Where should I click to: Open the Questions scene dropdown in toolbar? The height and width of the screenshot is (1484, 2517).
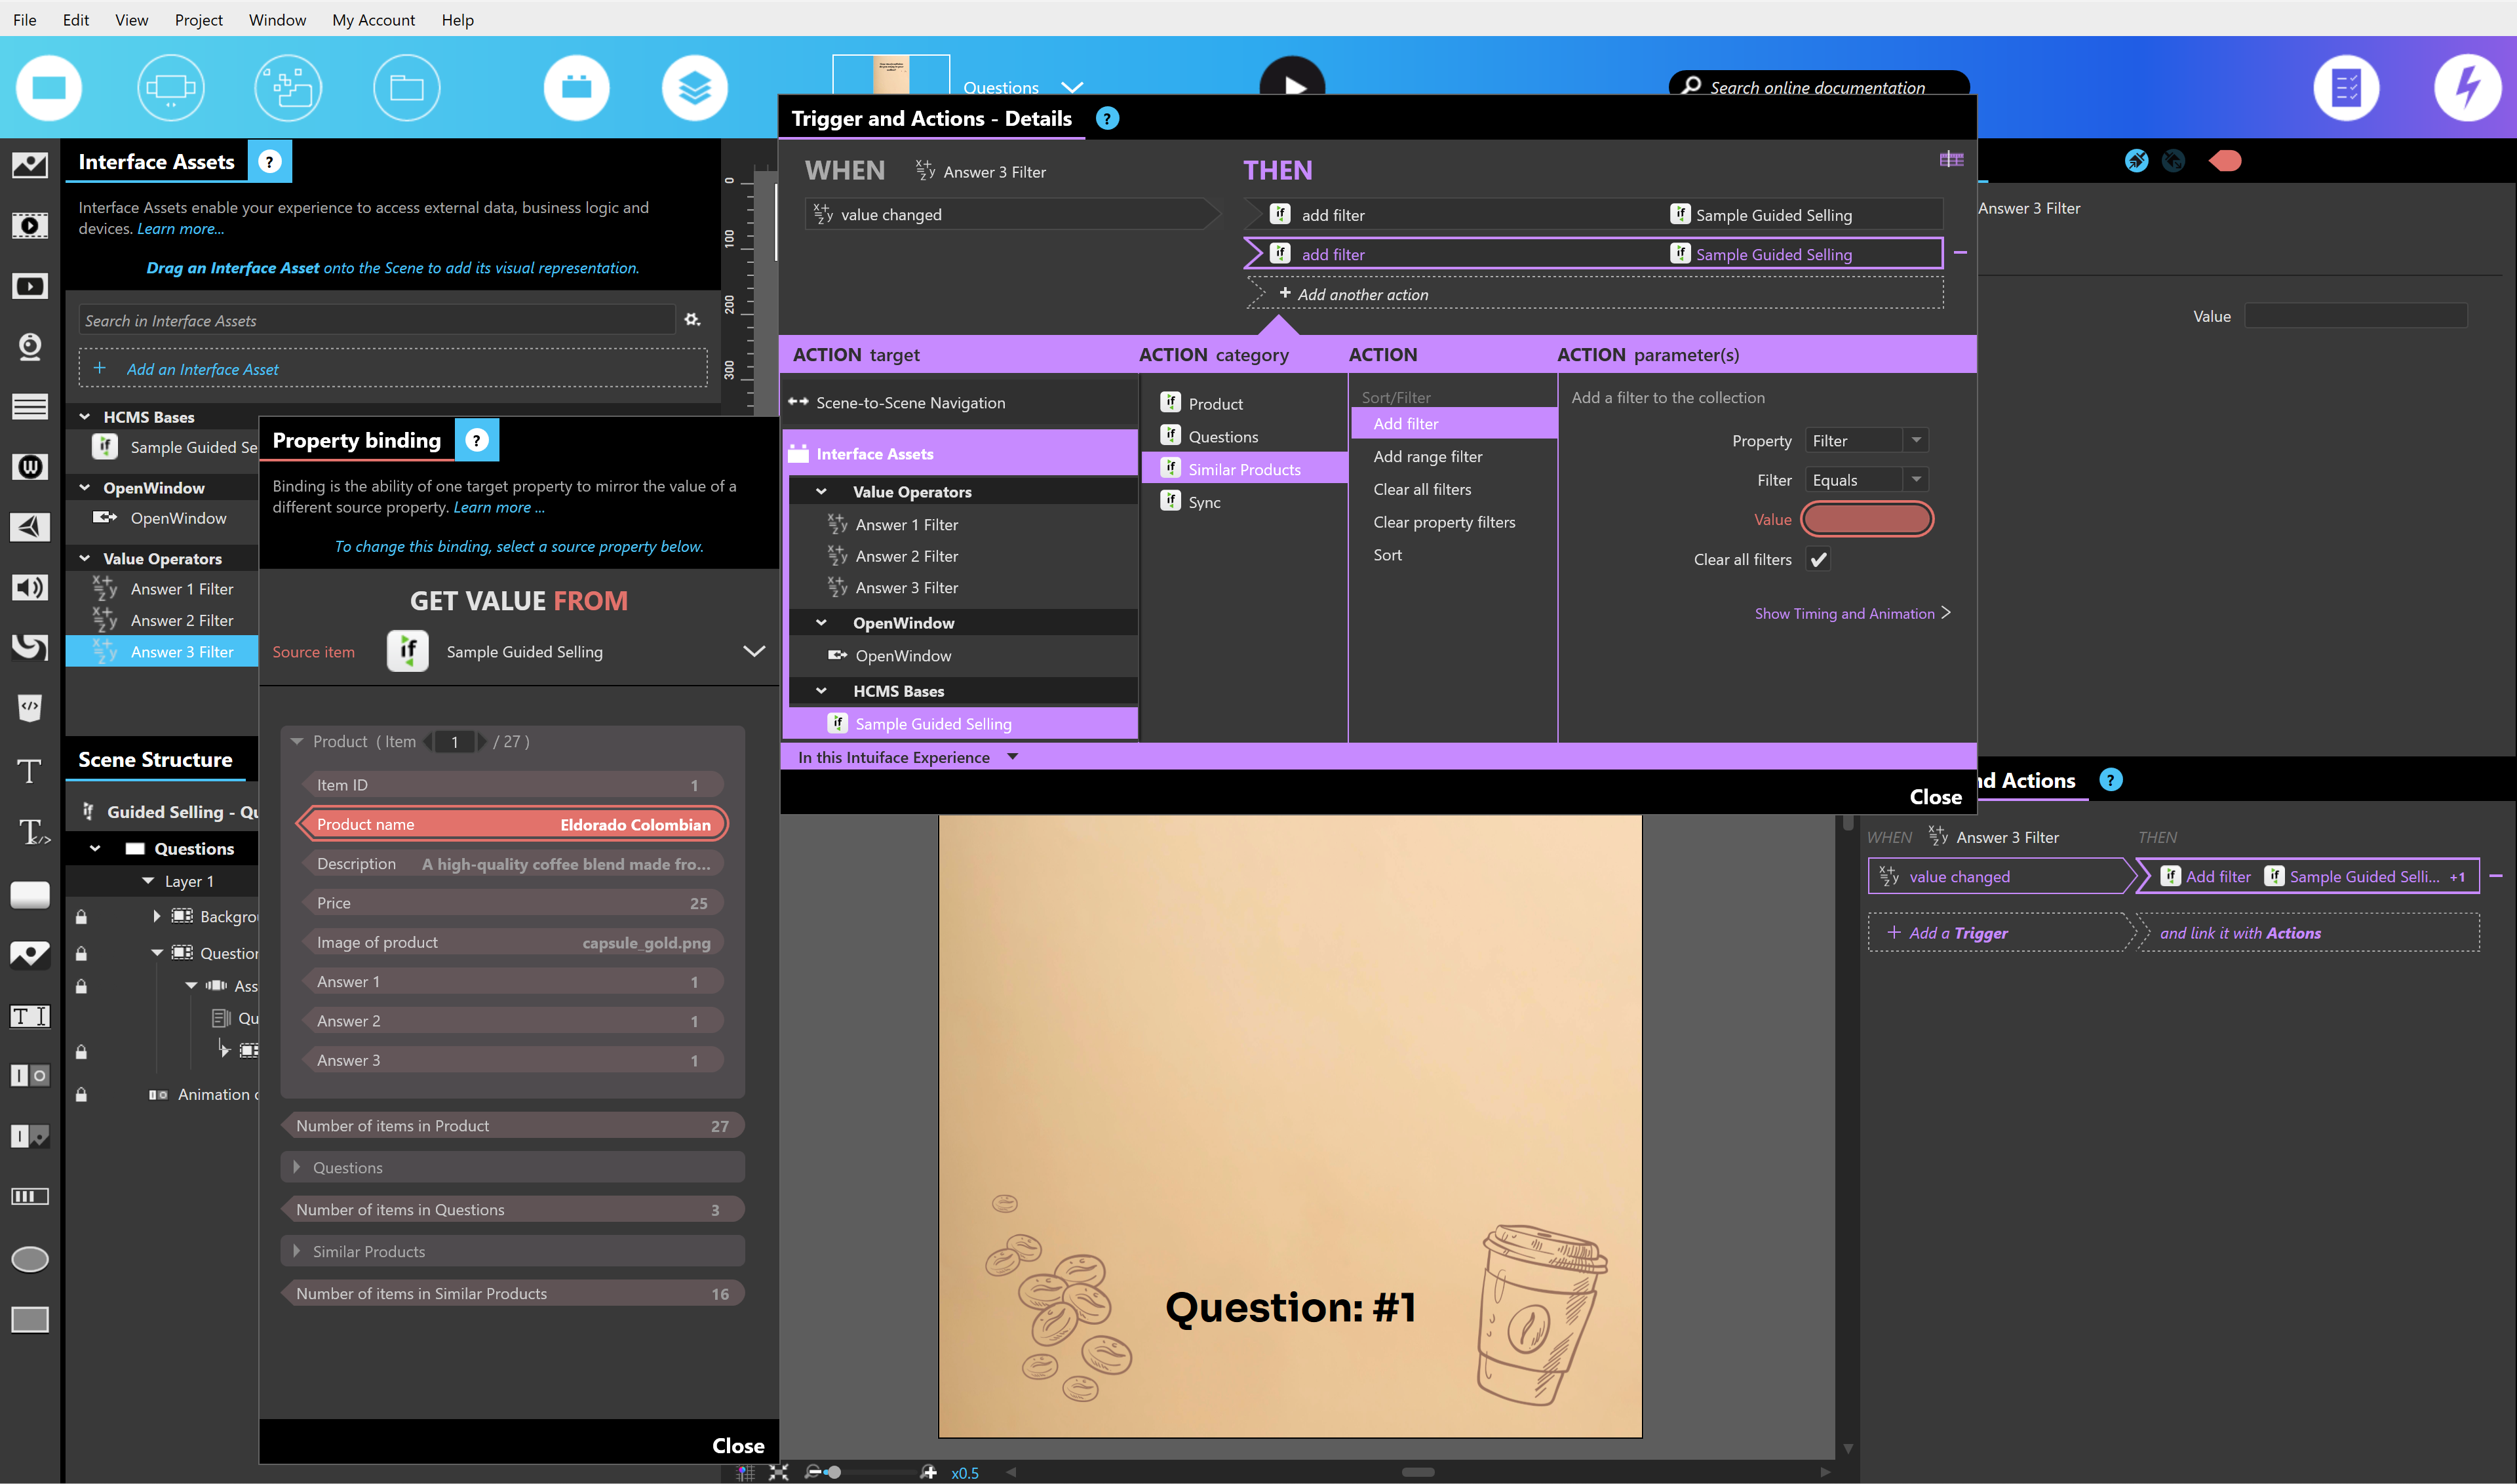pyautogui.click(x=1072, y=87)
